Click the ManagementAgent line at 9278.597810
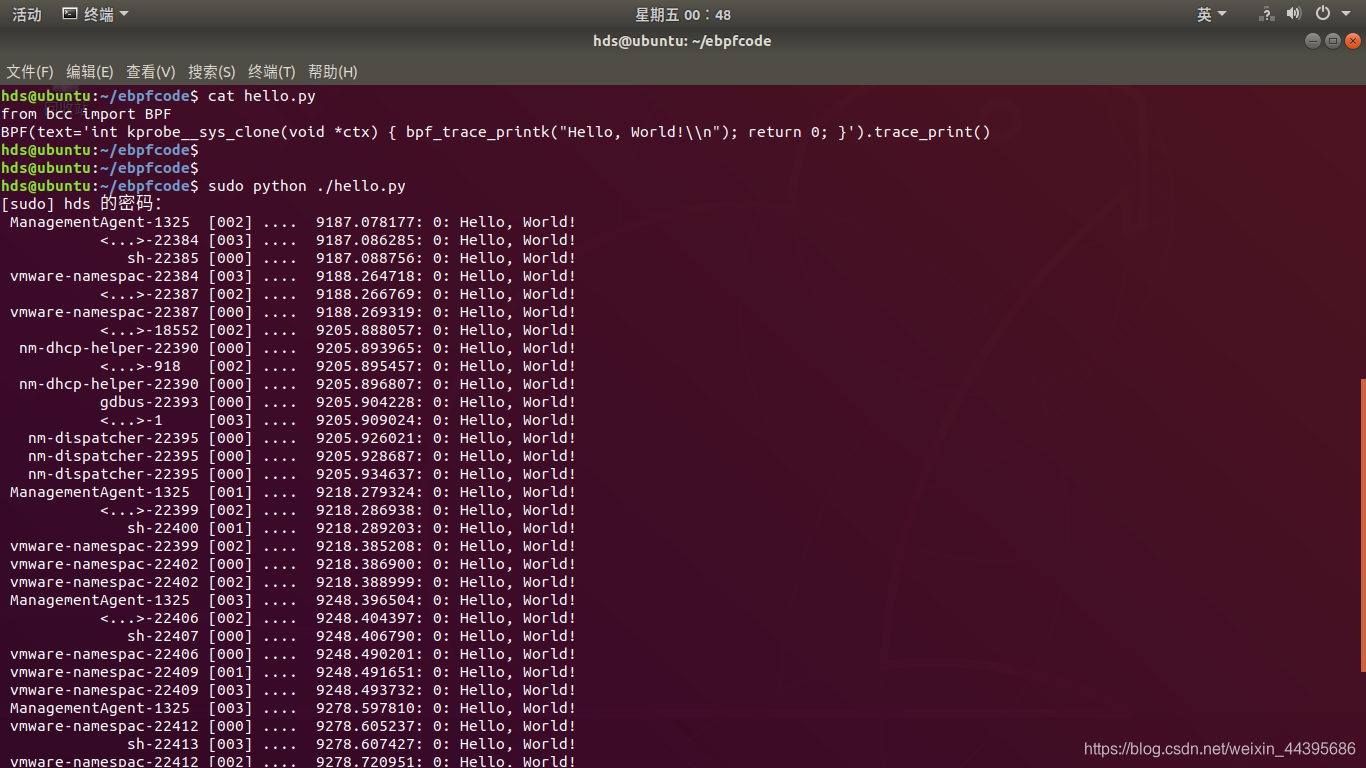Image resolution: width=1366 pixels, height=768 pixels. click(292, 708)
